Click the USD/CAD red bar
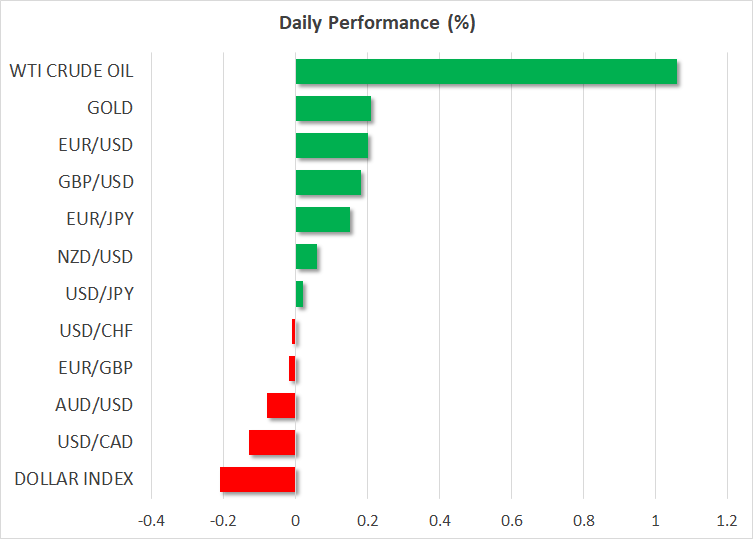Image resolution: width=753 pixels, height=539 pixels. click(x=272, y=442)
